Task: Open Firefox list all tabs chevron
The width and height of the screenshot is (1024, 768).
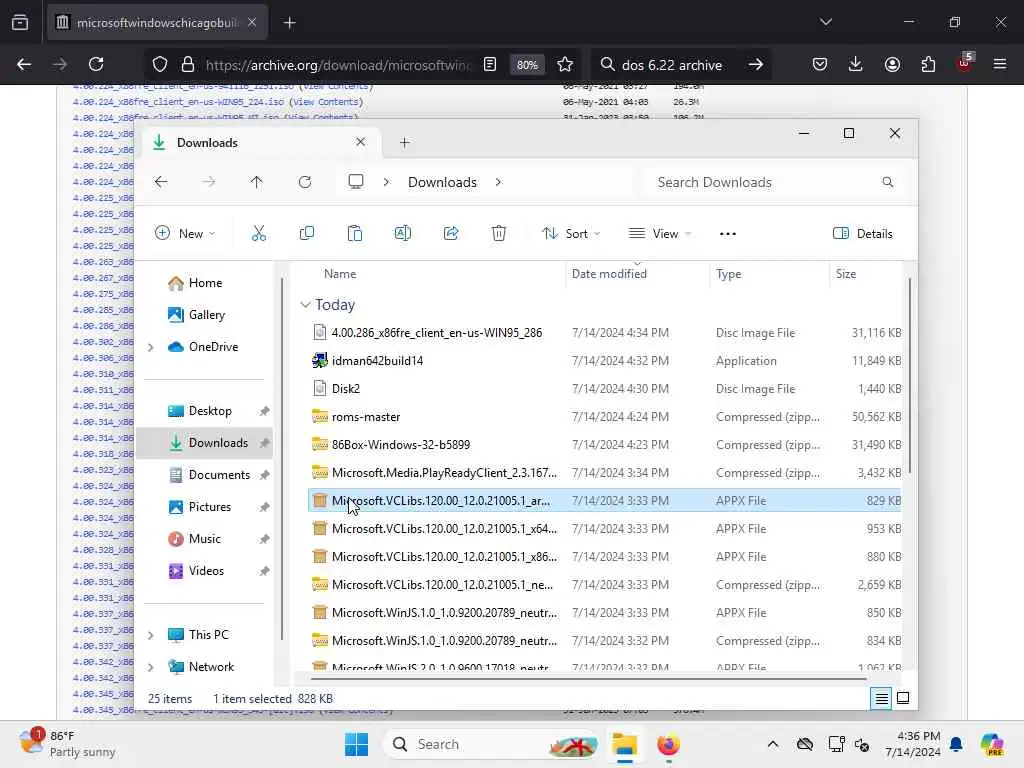Action: pyautogui.click(x=825, y=22)
